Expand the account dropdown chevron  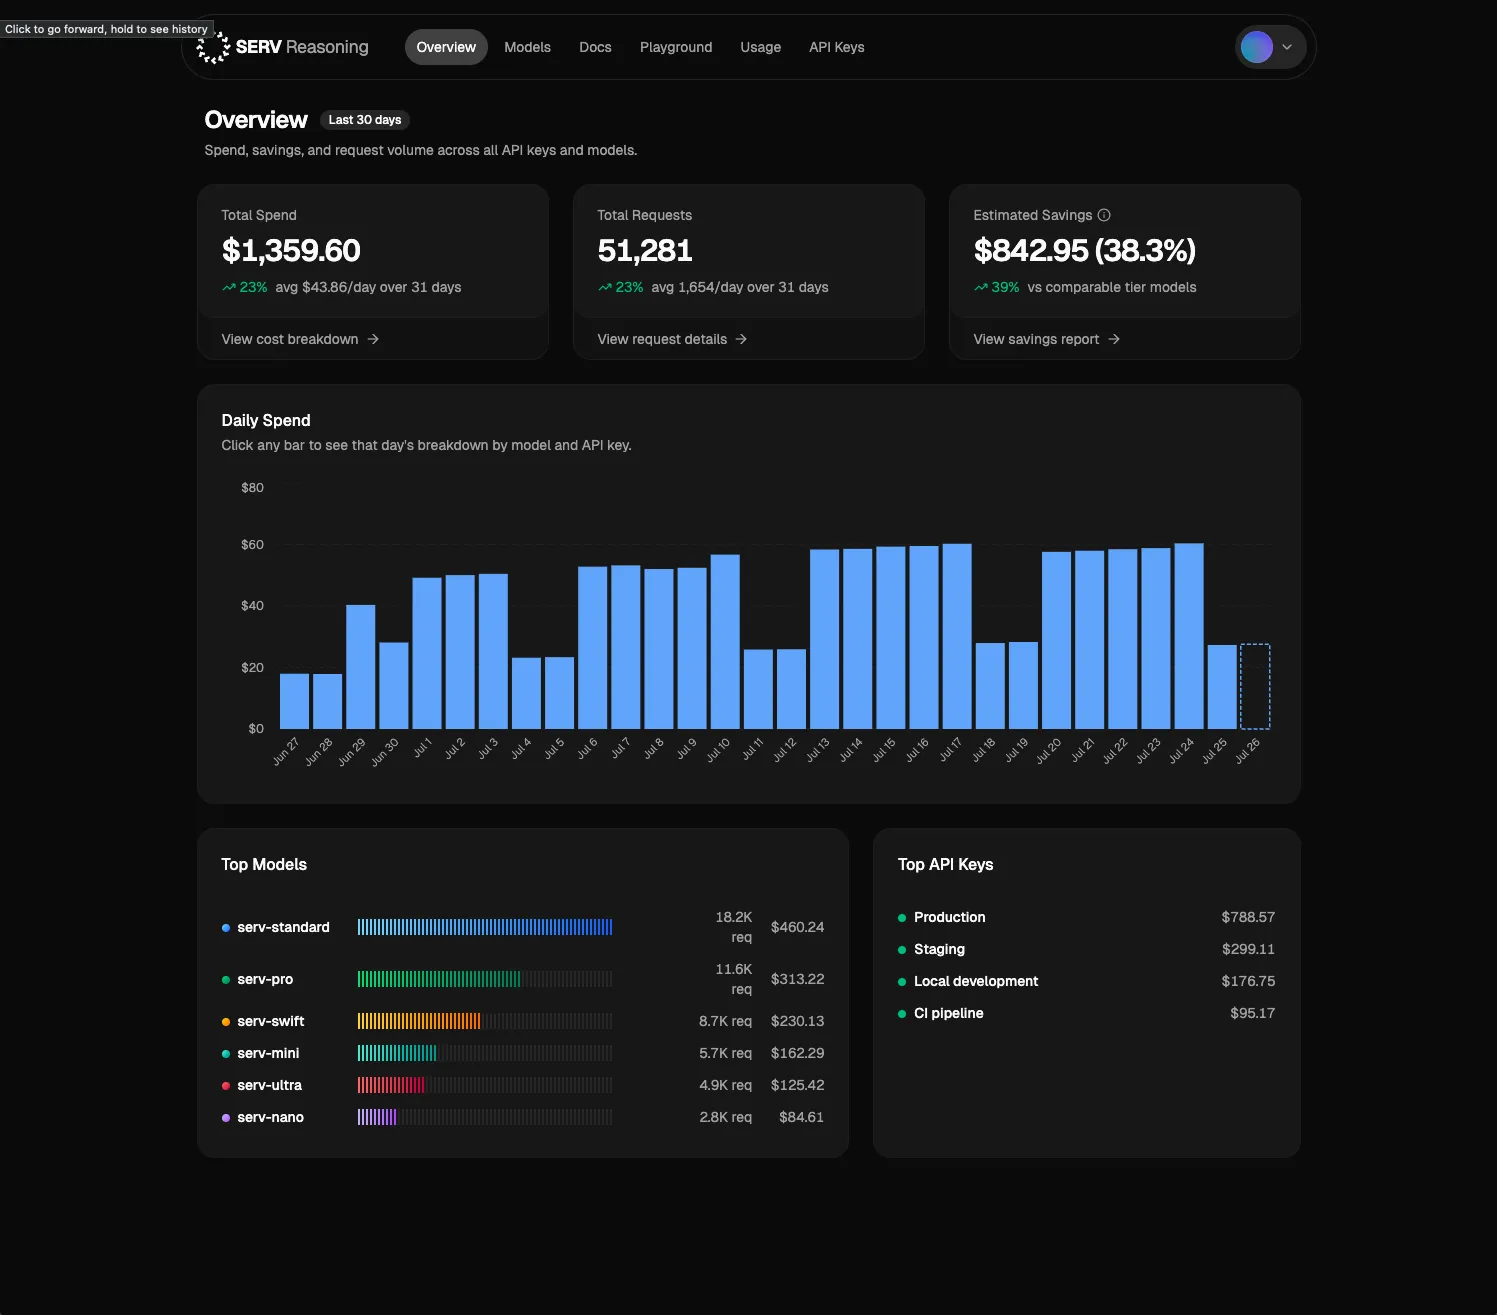coord(1287,47)
